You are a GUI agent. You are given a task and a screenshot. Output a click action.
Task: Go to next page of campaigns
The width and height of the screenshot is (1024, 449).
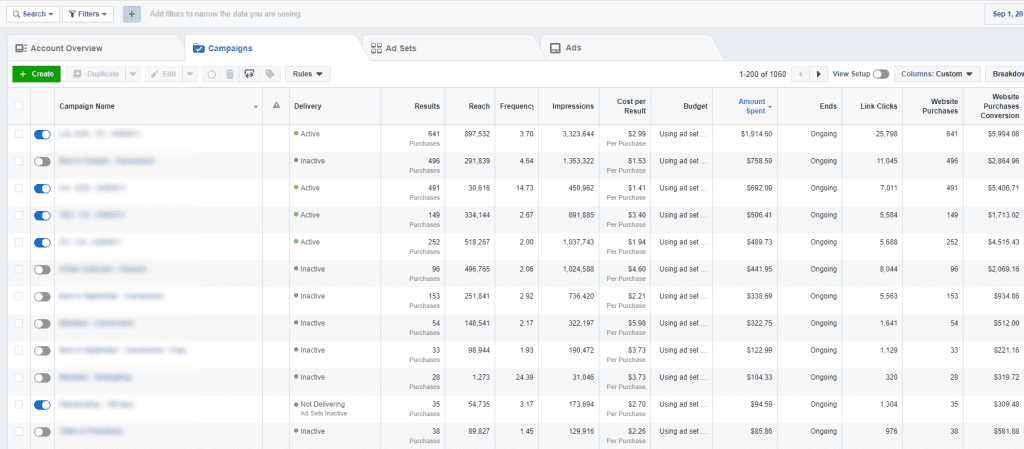(x=819, y=74)
